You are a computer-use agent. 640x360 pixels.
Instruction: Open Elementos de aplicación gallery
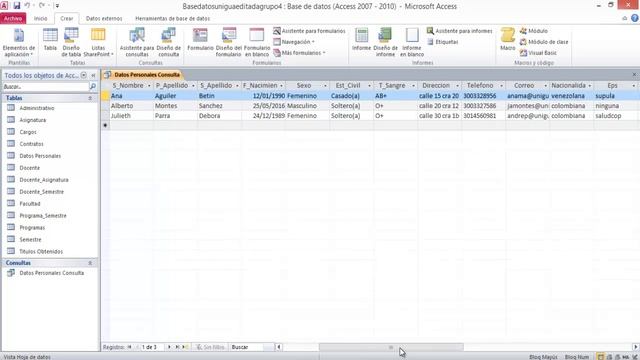point(19,42)
